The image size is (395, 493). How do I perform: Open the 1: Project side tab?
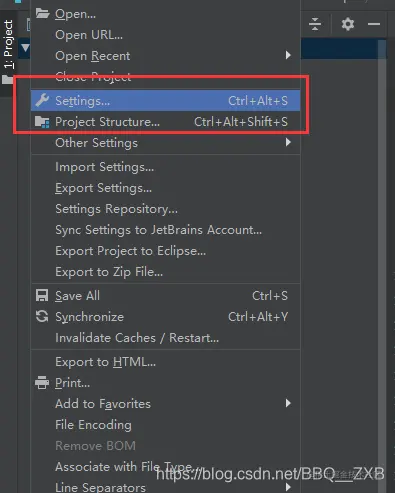(x=8, y=44)
